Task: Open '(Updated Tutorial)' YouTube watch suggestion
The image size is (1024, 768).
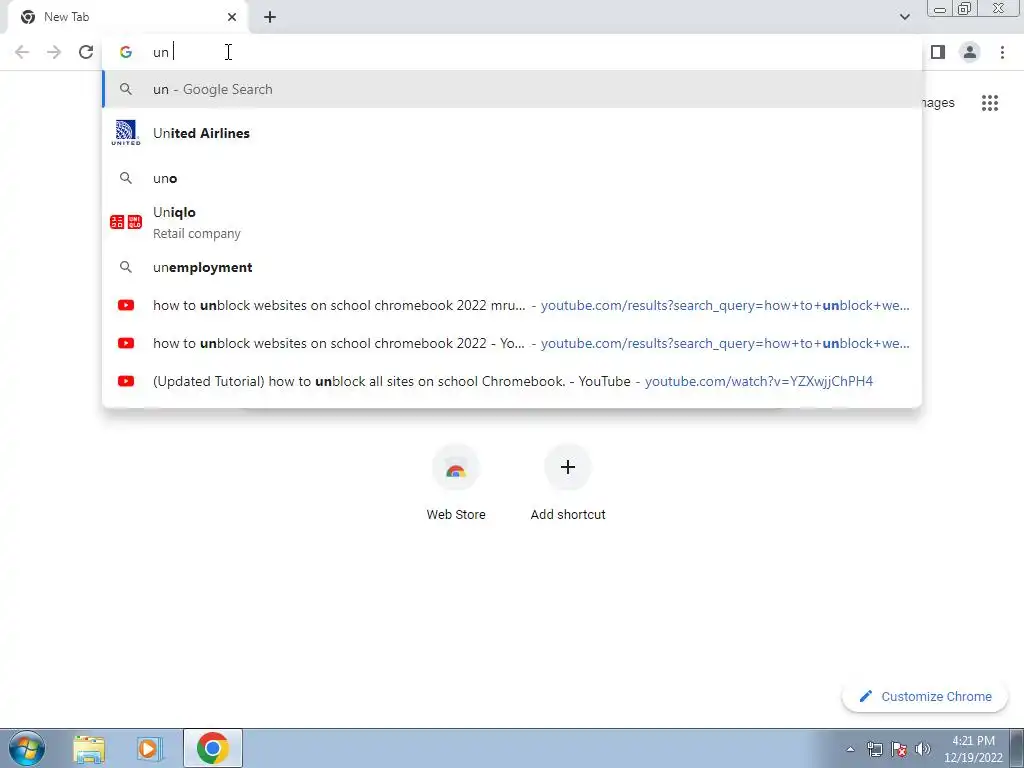Action: click(x=512, y=381)
